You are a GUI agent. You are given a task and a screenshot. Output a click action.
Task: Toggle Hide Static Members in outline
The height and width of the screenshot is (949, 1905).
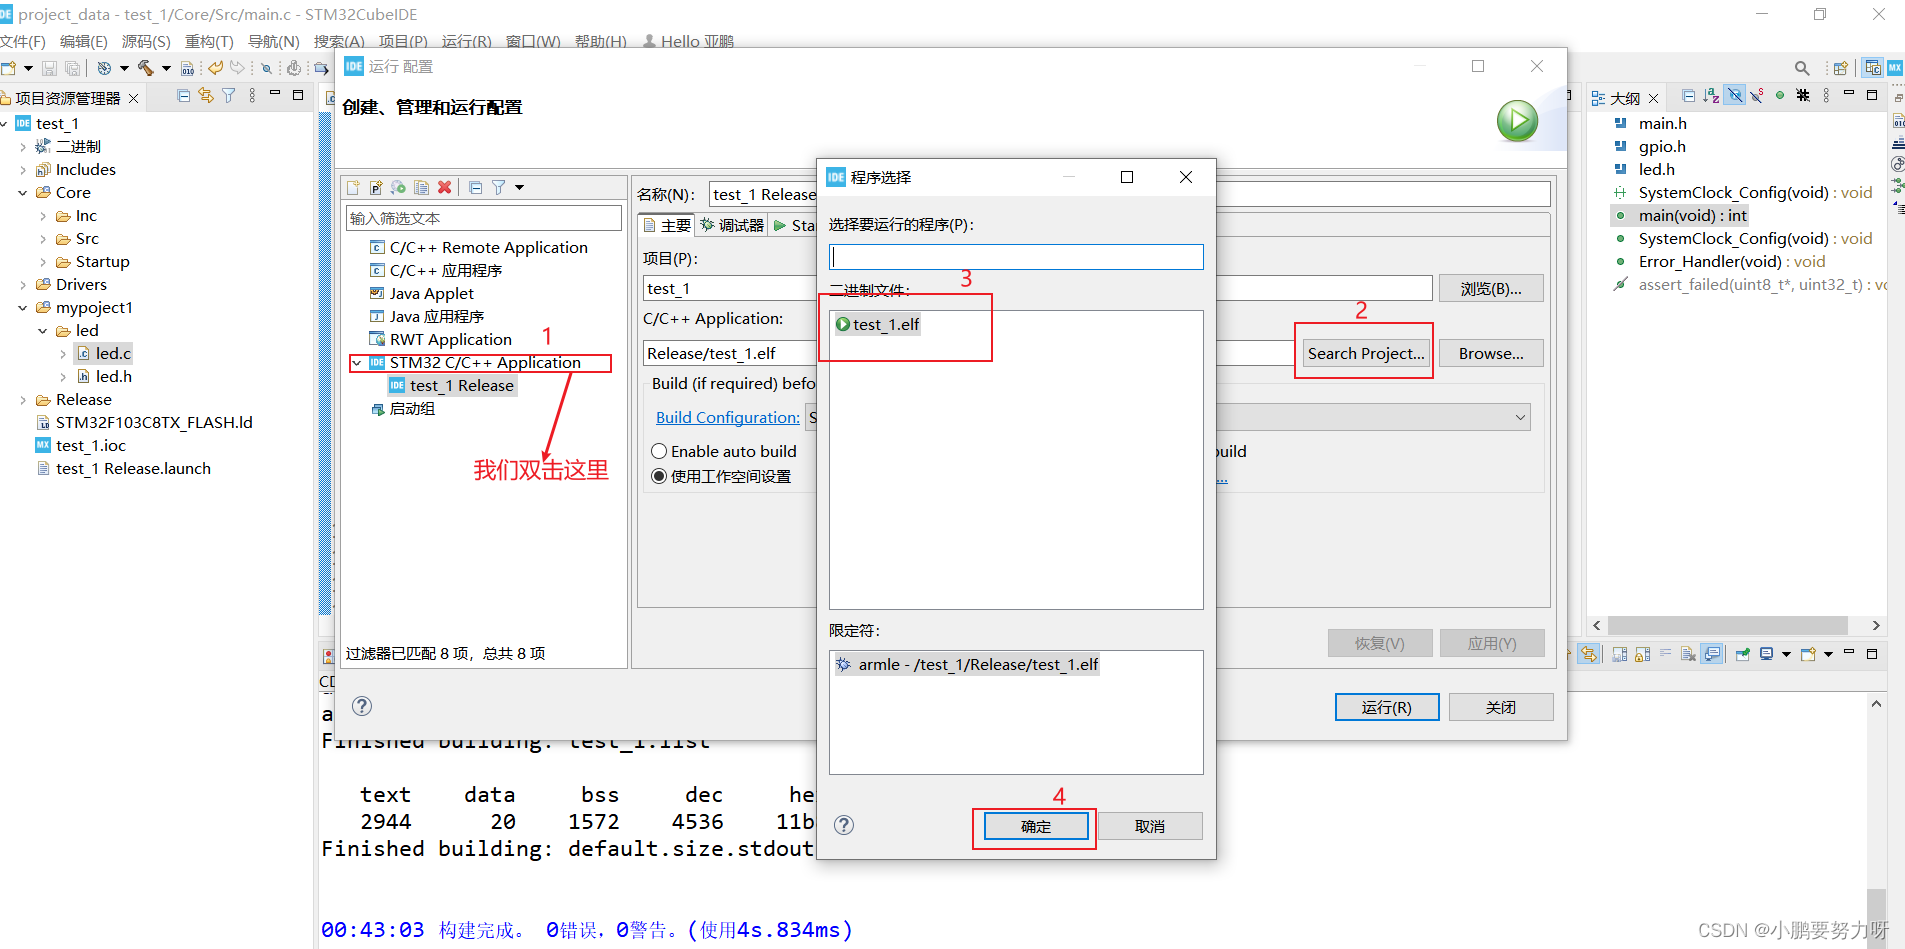point(1757,96)
